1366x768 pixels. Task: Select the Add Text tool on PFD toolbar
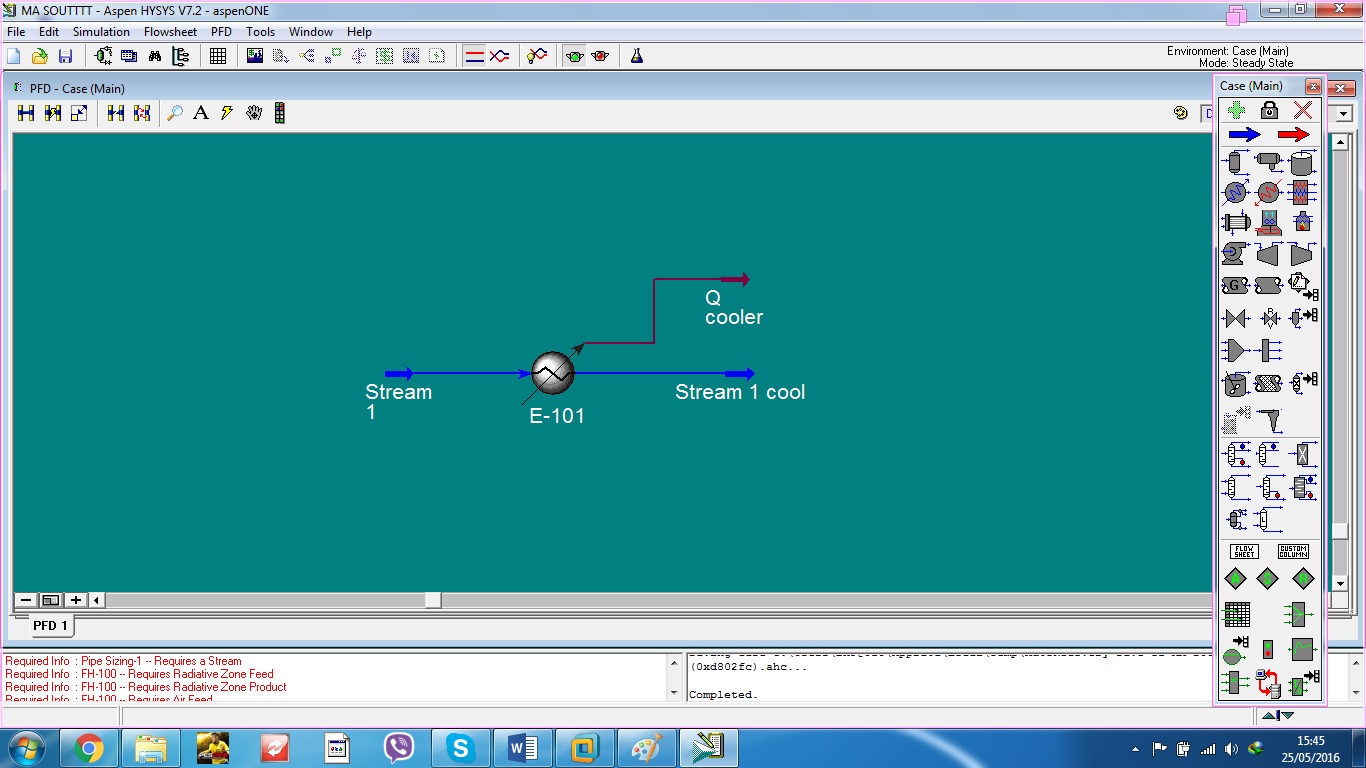[x=200, y=113]
